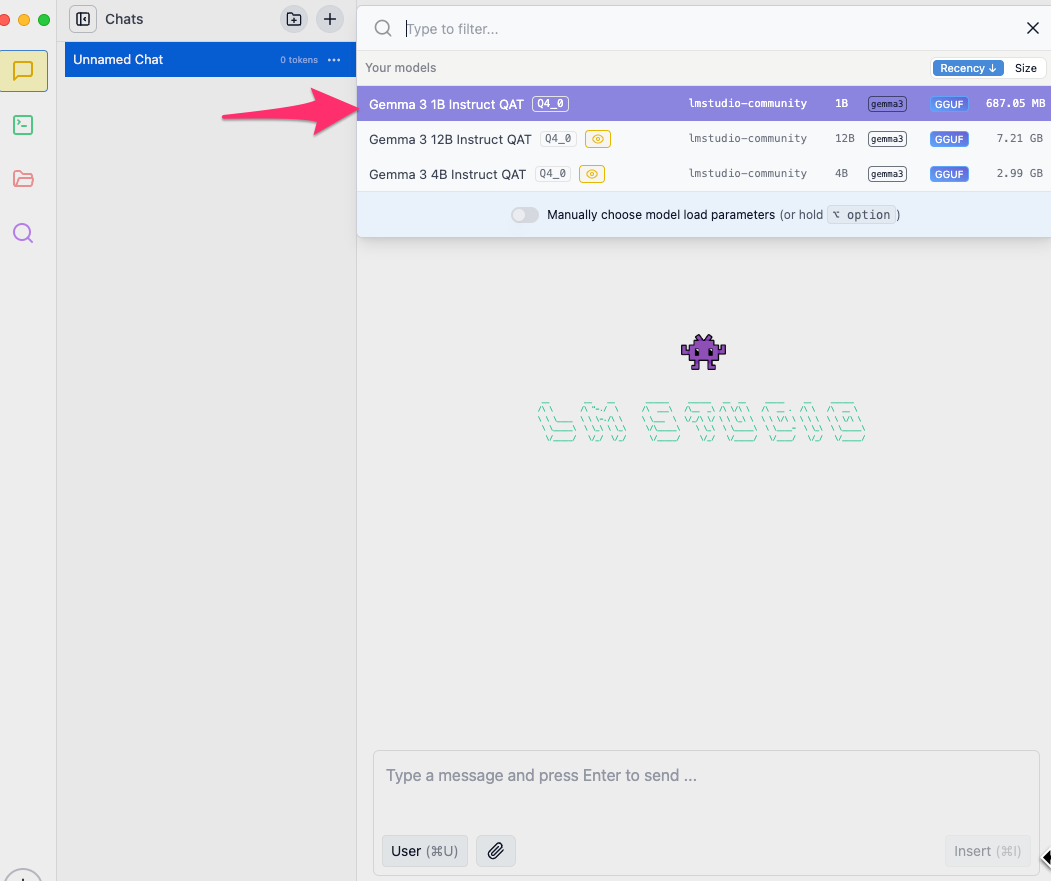Click GGUF badge on the 687.05 MB row
The image size is (1051, 881).
tap(949, 104)
